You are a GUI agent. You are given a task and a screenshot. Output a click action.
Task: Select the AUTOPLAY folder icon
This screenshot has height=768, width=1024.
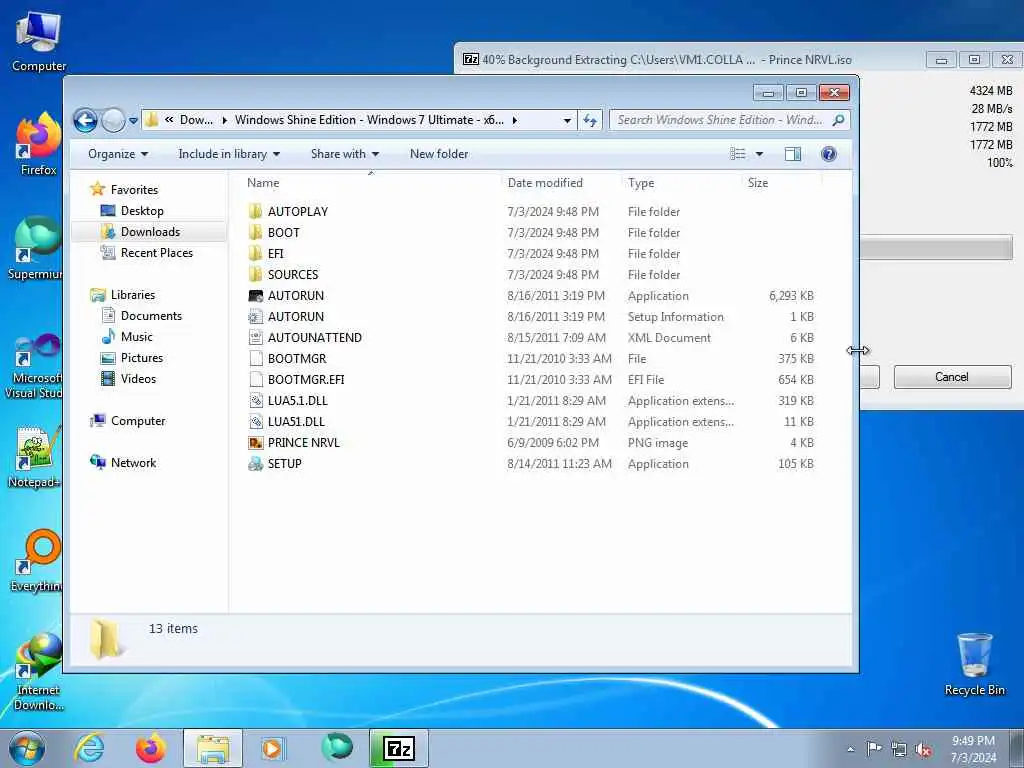(x=256, y=212)
